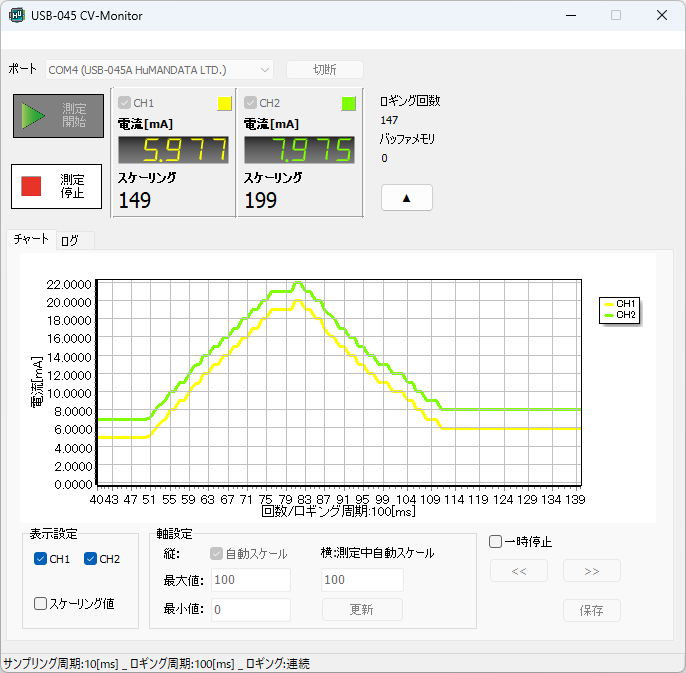Select the チャート tab

pyautogui.click(x=31, y=239)
